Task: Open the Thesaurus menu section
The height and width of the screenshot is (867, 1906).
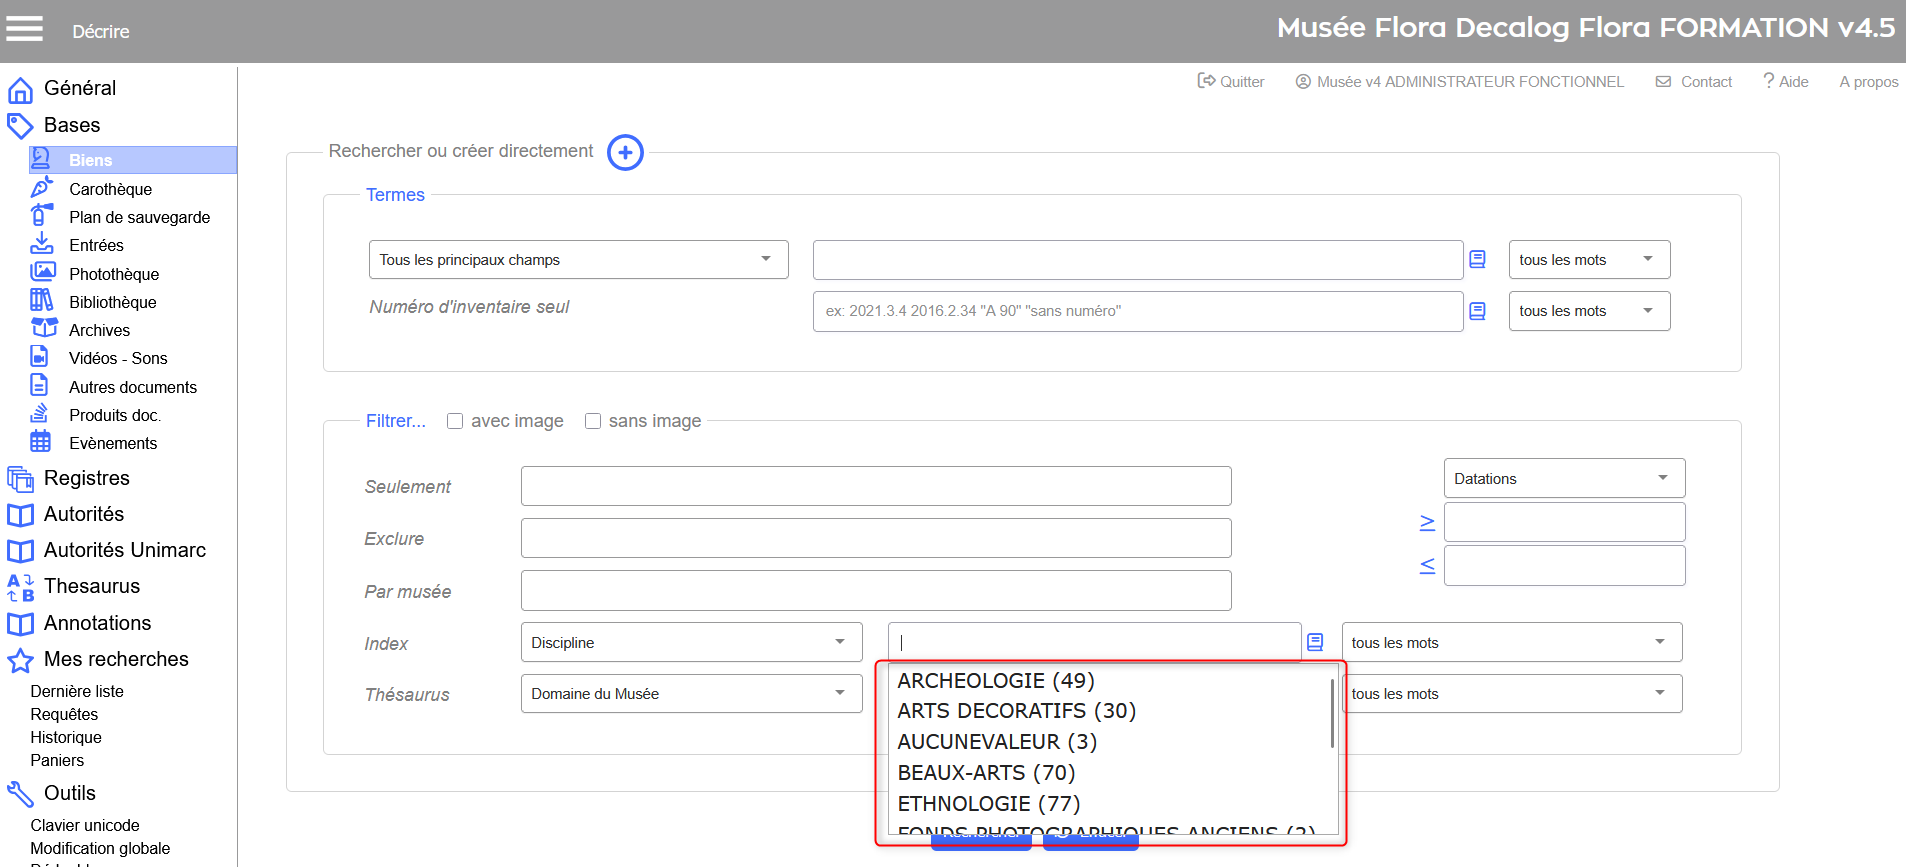Action: click(x=91, y=586)
